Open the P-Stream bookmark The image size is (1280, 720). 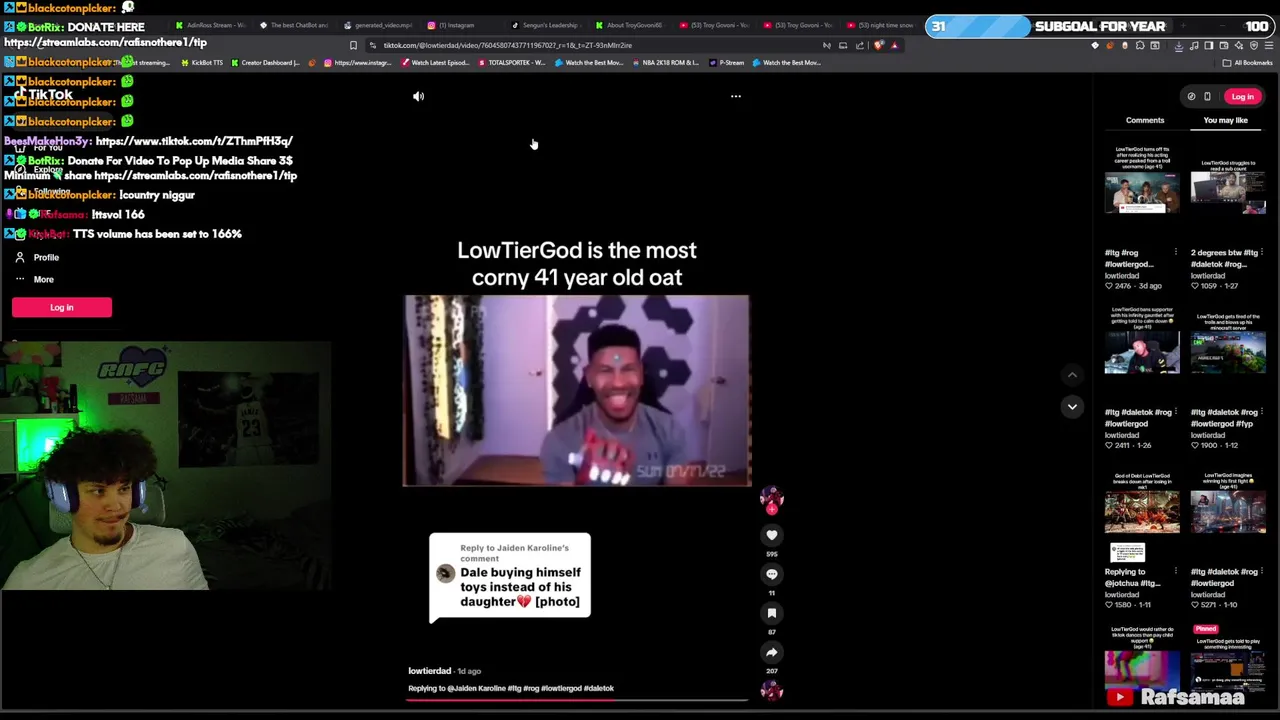727,63
